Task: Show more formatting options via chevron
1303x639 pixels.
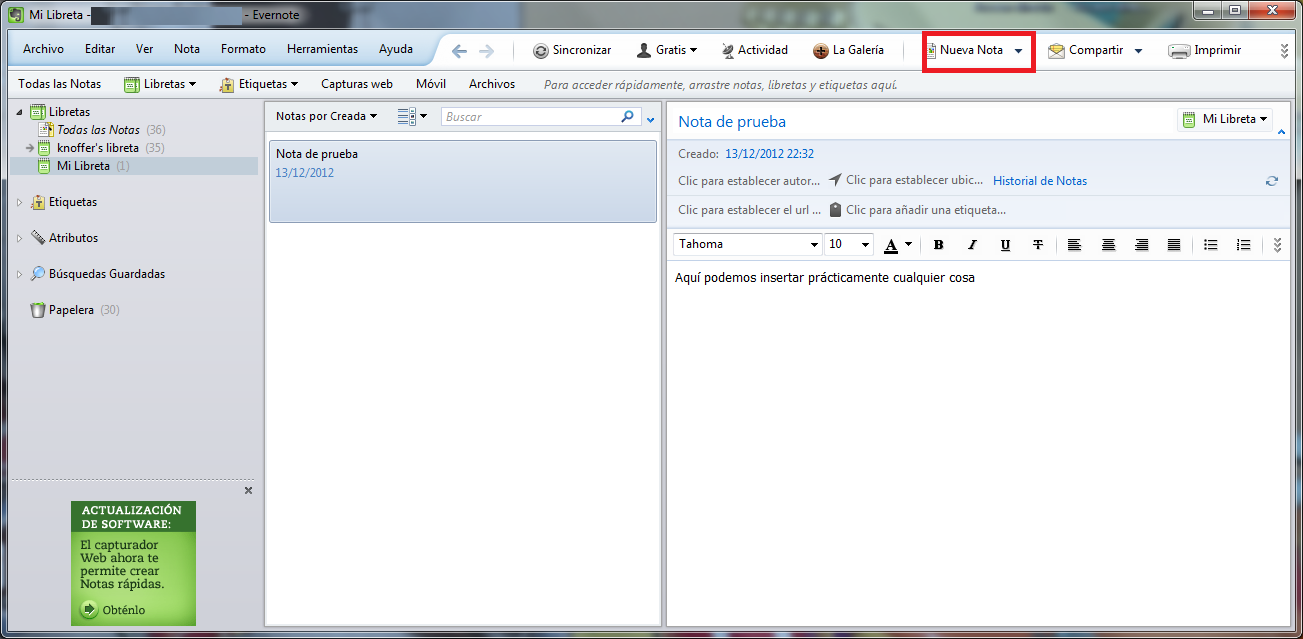Action: point(1277,245)
